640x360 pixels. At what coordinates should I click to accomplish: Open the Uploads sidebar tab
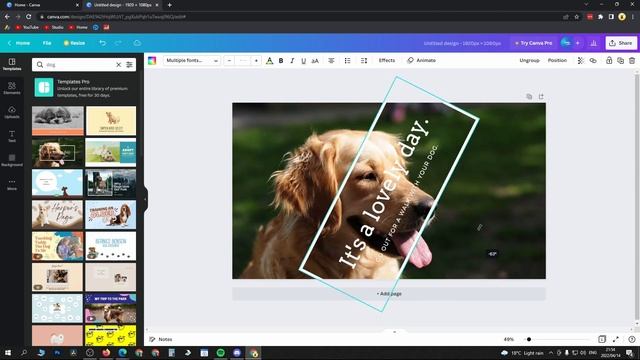tap(12, 112)
